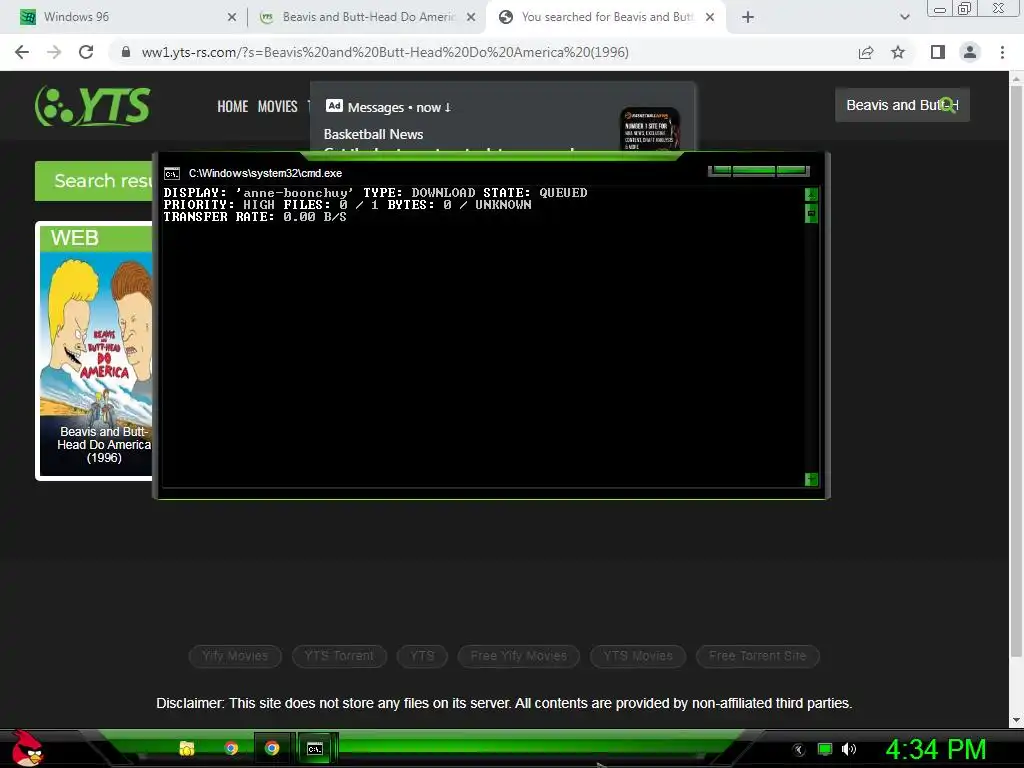Click the second Chrome taskbar icon
Image resolution: width=1024 pixels, height=768 pixels.
tap(272, 748)
